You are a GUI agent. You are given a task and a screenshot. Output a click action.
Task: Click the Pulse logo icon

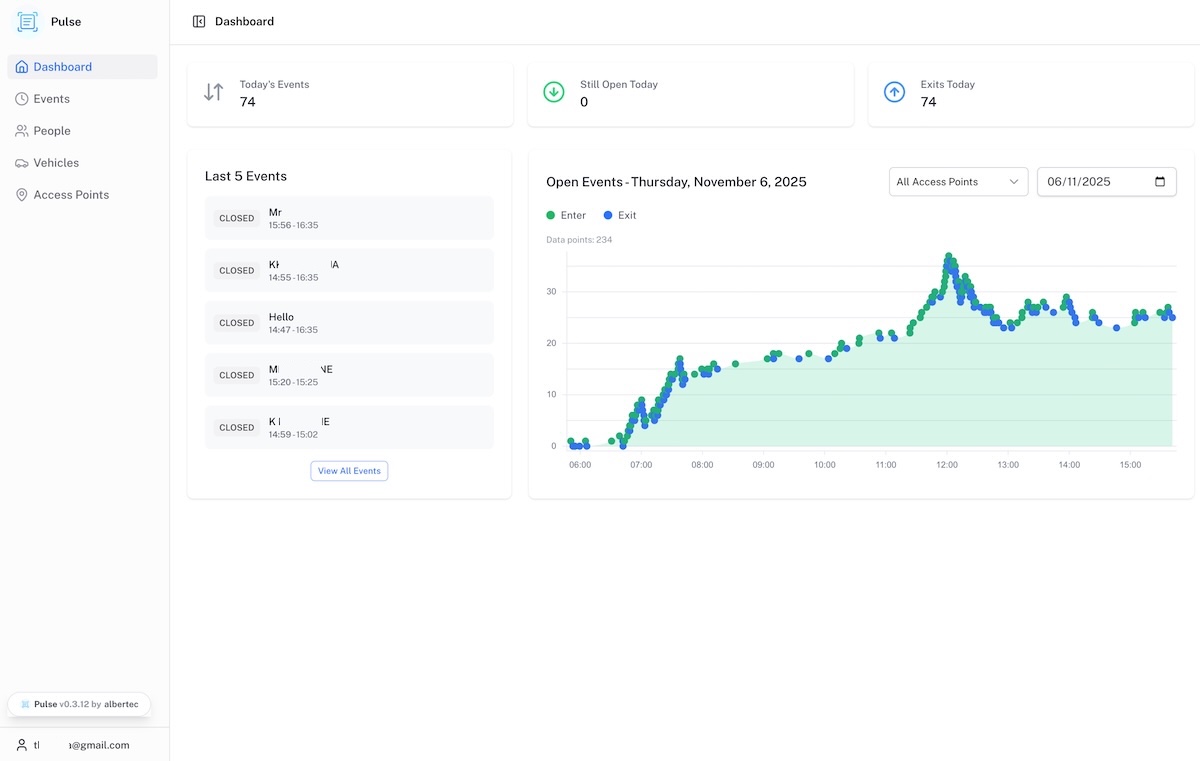click(x=27, y=22)
